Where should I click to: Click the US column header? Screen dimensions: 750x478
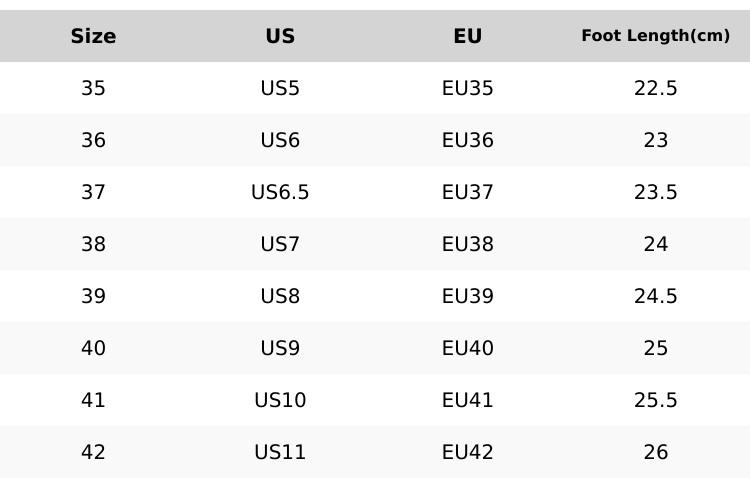(x=280, y=37)
